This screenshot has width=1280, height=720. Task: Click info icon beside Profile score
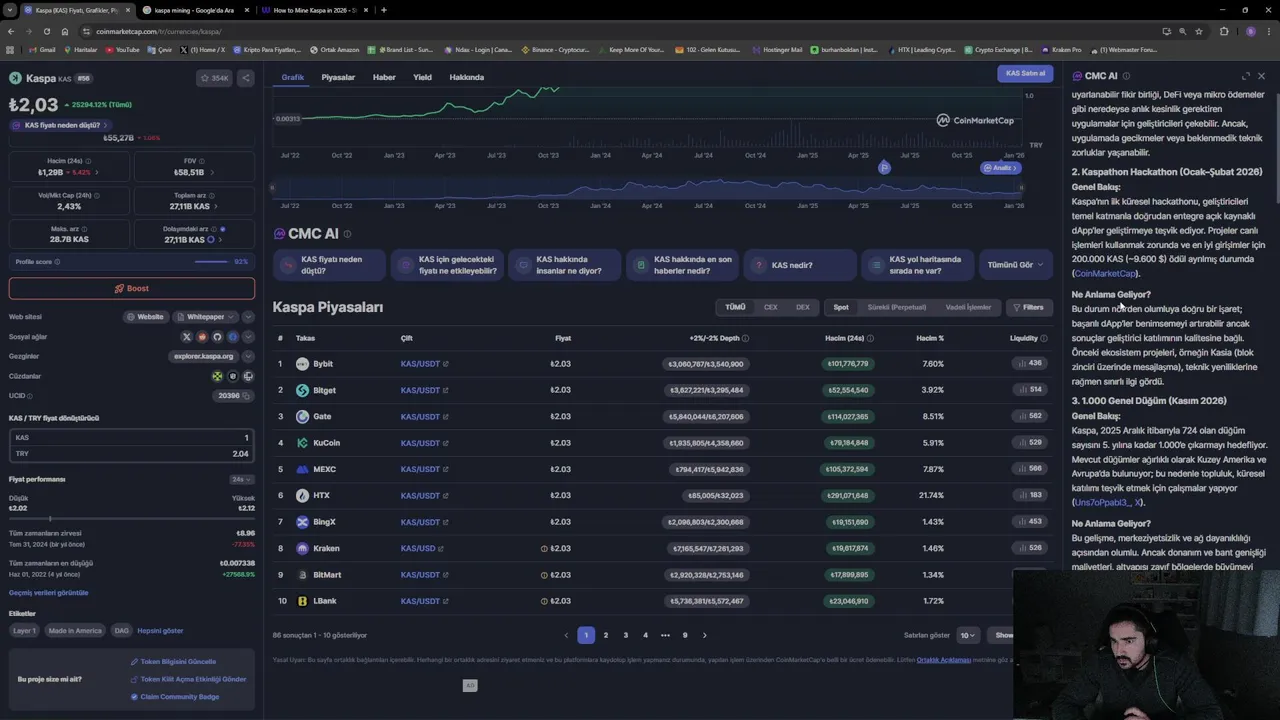tap(57, 262)
